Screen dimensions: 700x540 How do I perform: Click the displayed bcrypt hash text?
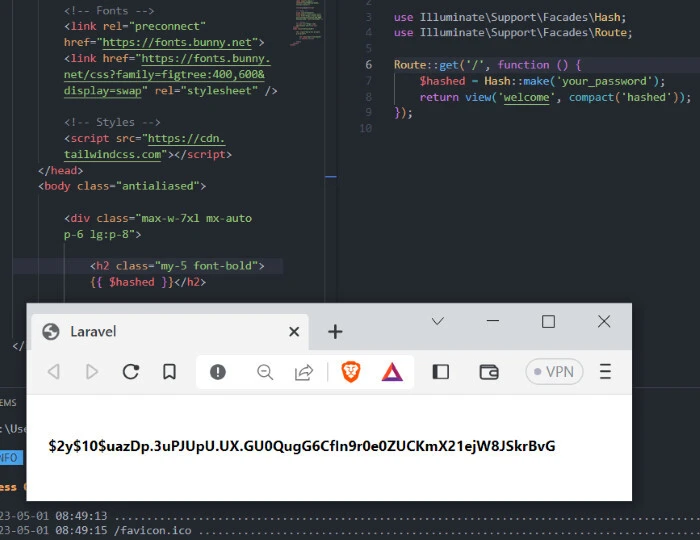click(301, 446)
